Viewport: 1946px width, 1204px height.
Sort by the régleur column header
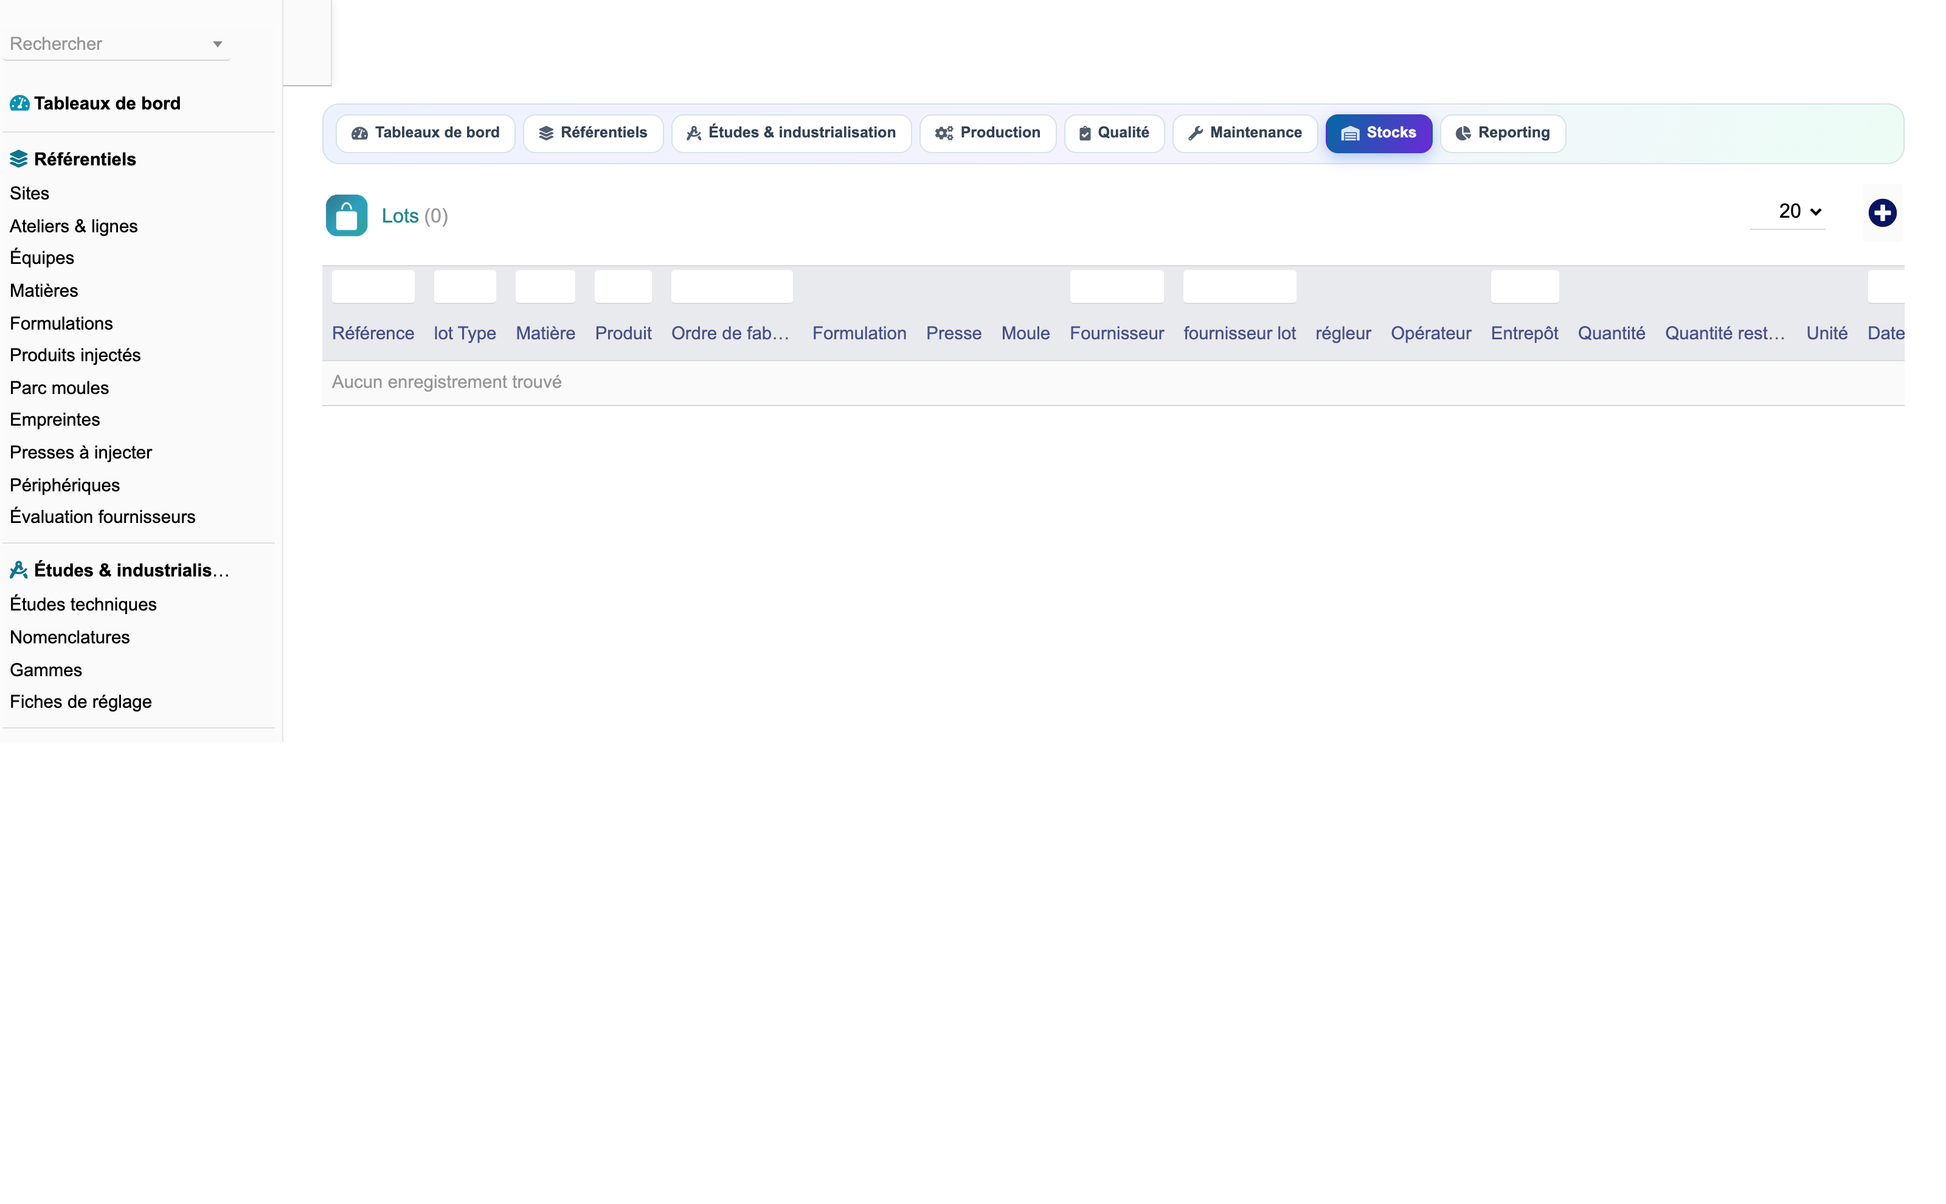tap(1343, 333)
